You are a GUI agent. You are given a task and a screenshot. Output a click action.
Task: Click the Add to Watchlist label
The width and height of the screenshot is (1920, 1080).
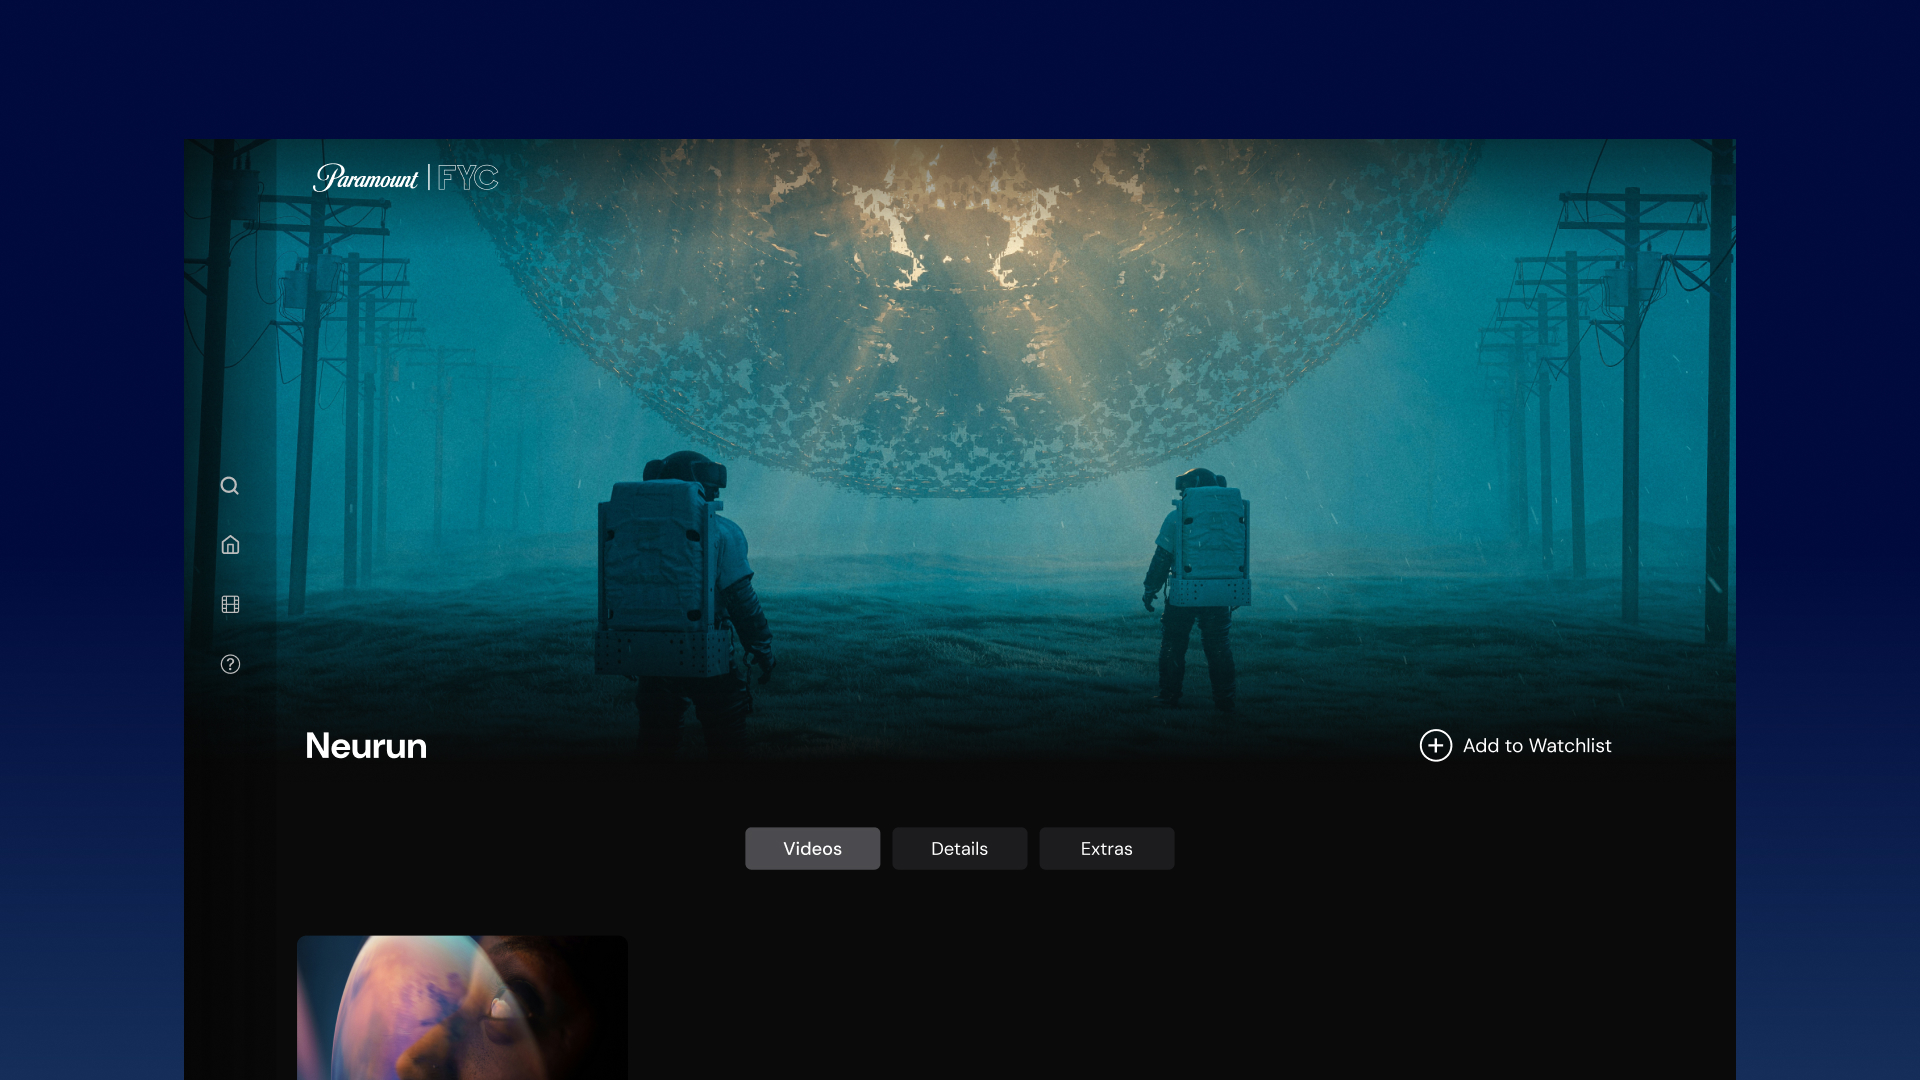(x=1536, y=745)
